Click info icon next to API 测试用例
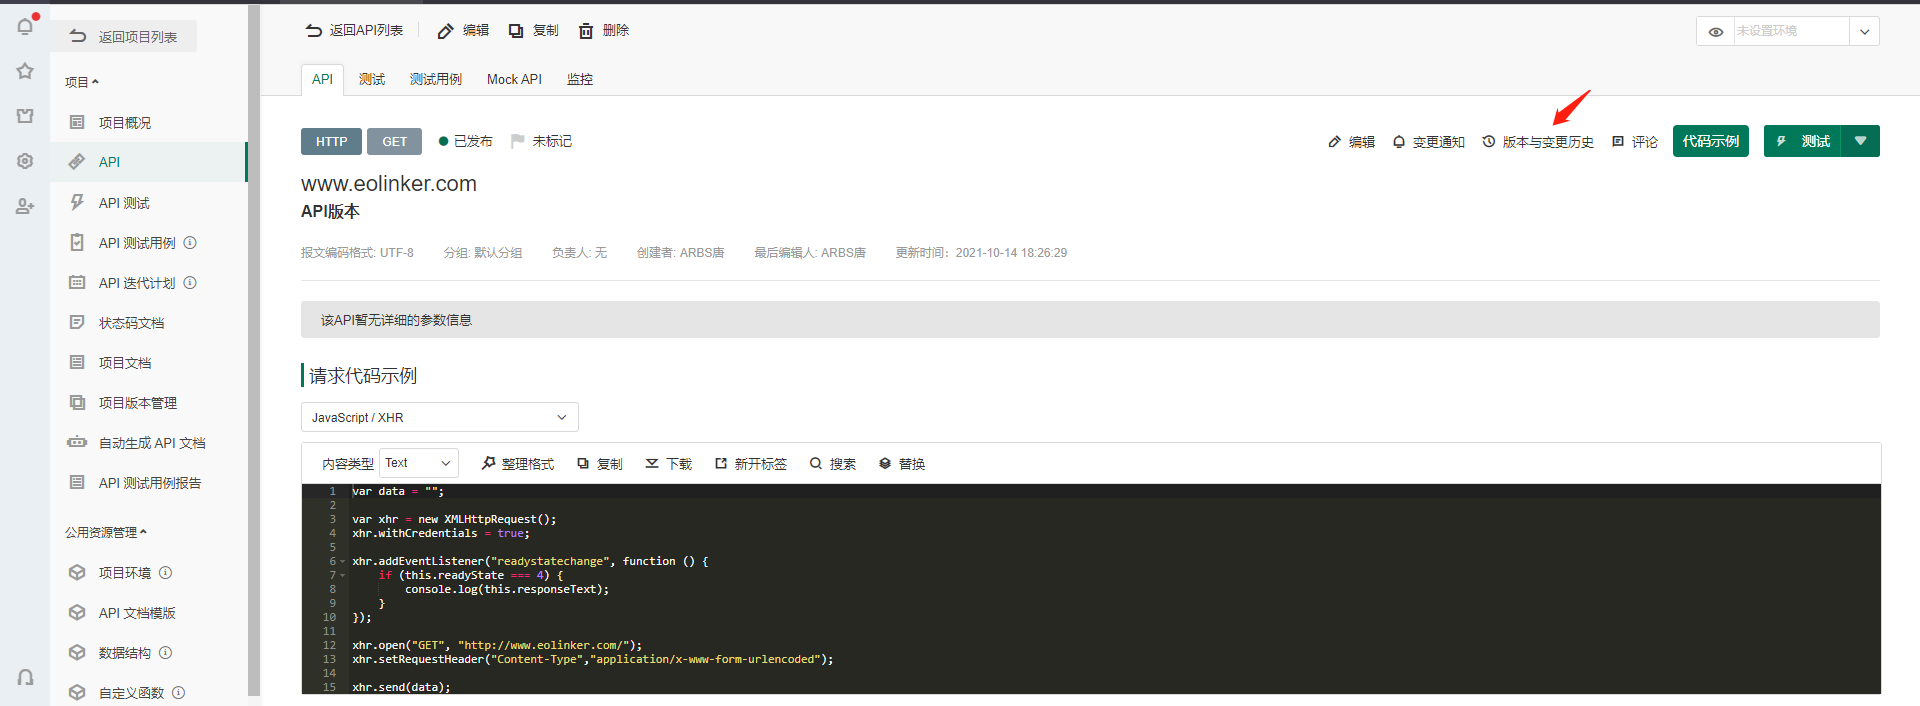The width and height of the screenshot is (1920, 706). [x=190, y=243]
